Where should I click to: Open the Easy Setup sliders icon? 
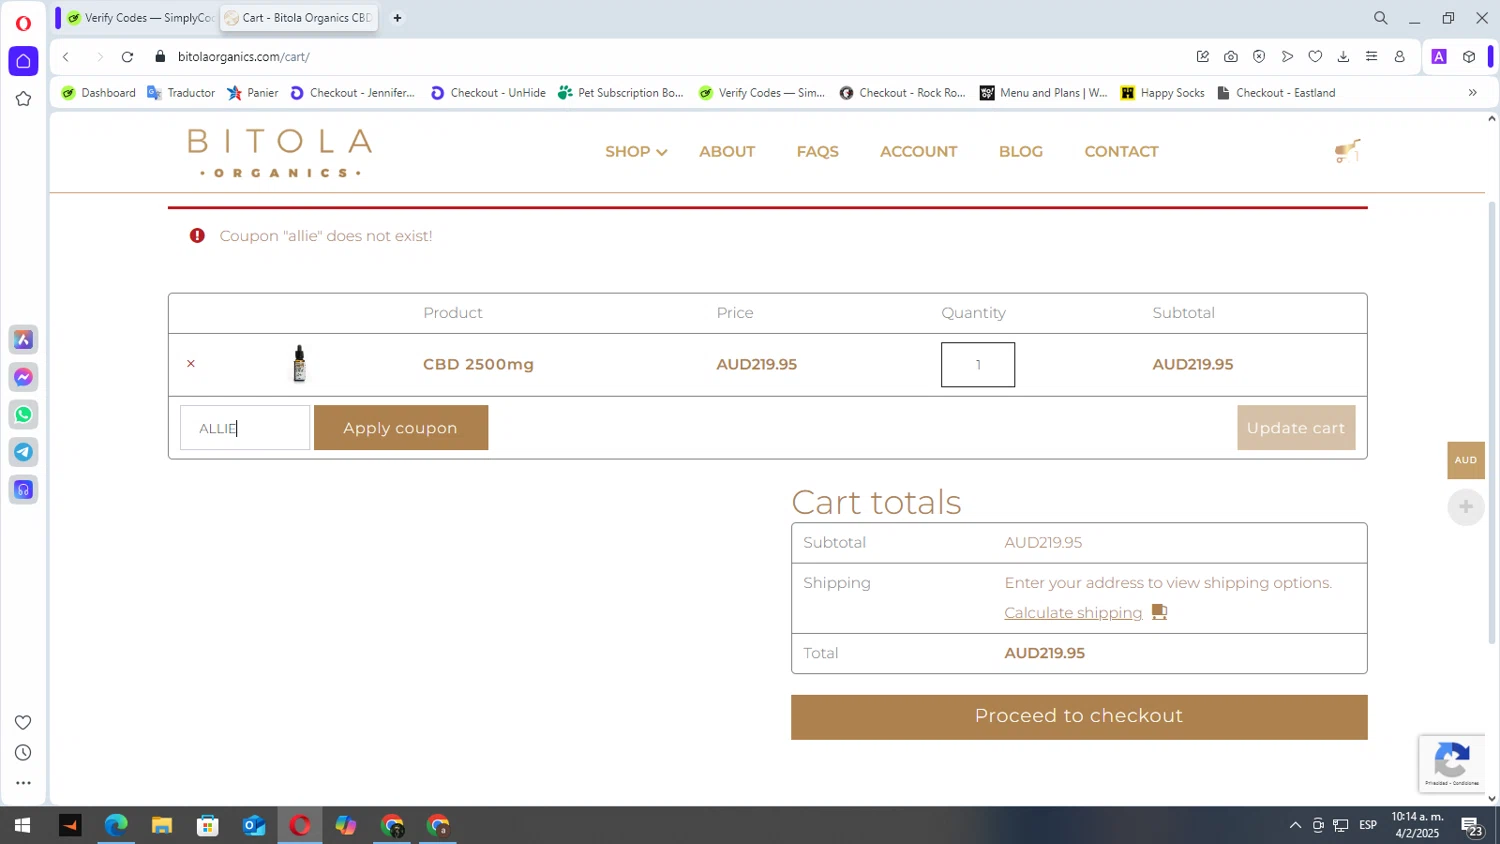point(1371,57)
